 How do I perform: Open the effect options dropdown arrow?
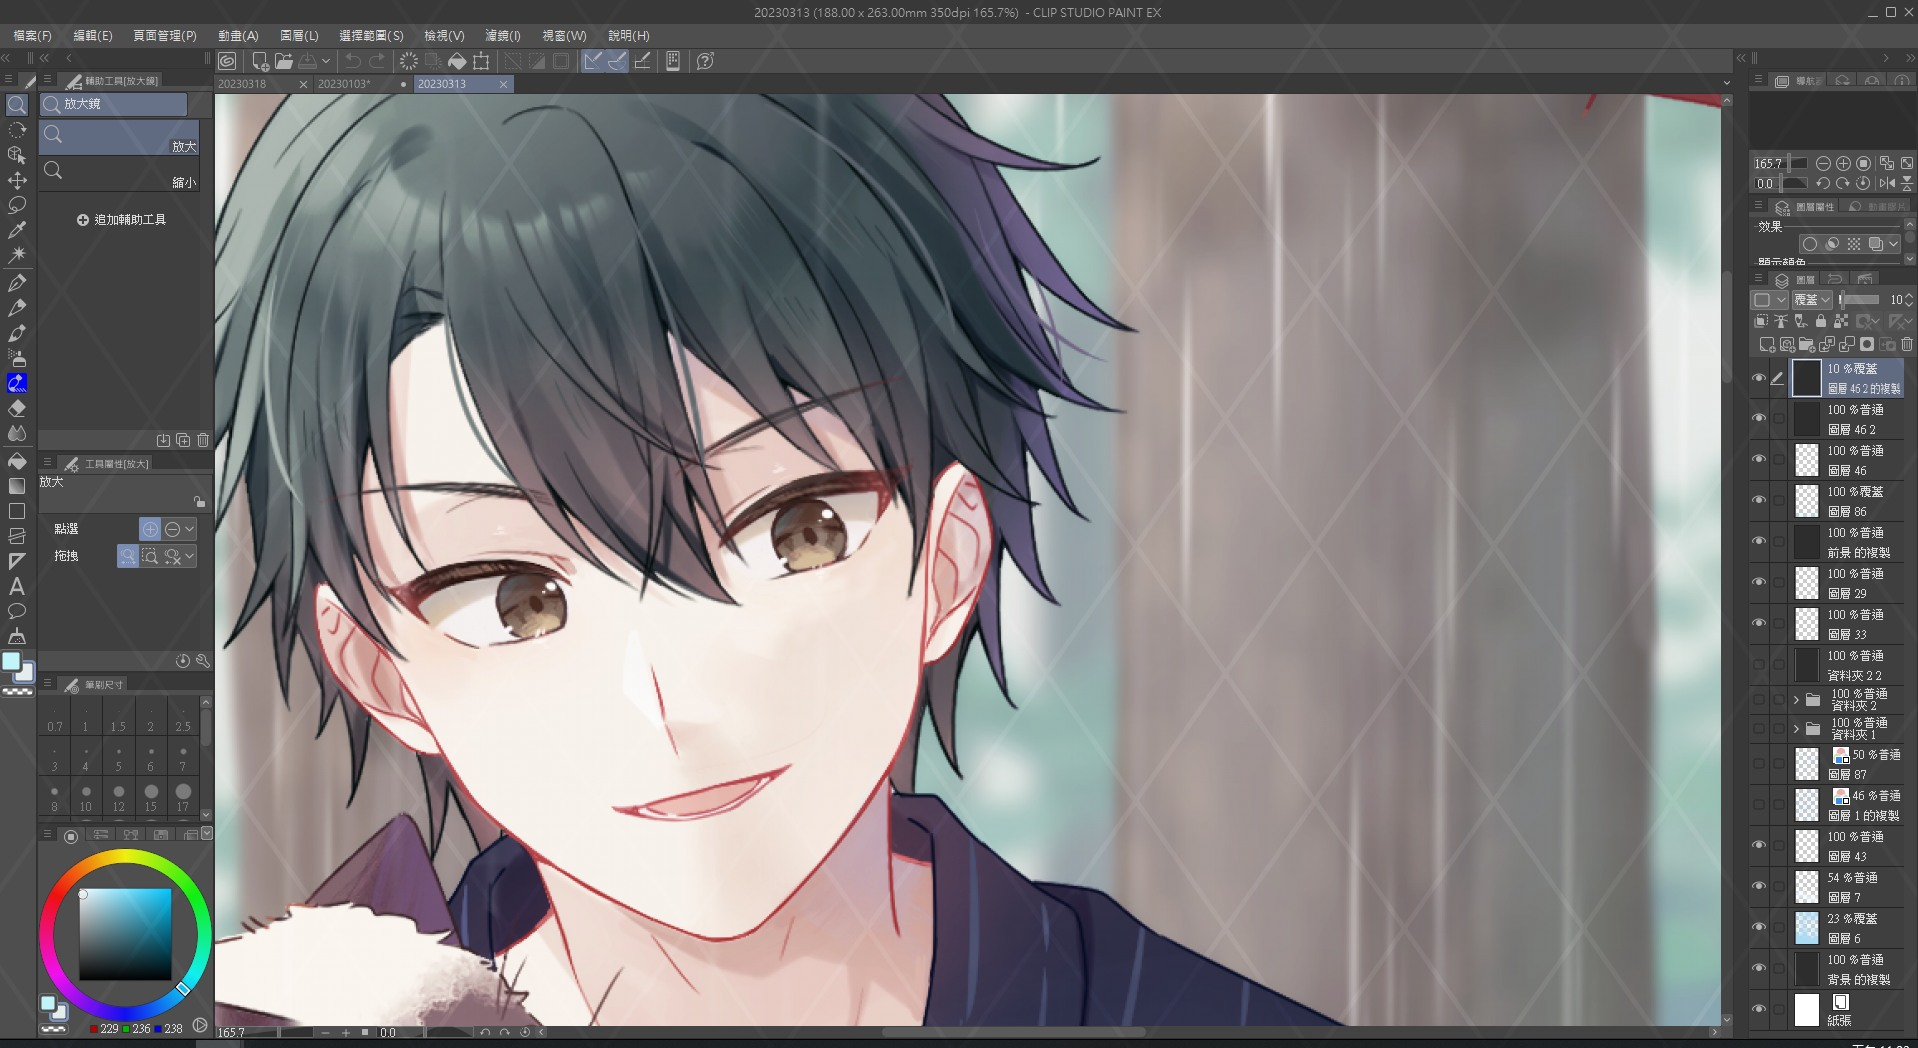click(x=1893, y=244)
